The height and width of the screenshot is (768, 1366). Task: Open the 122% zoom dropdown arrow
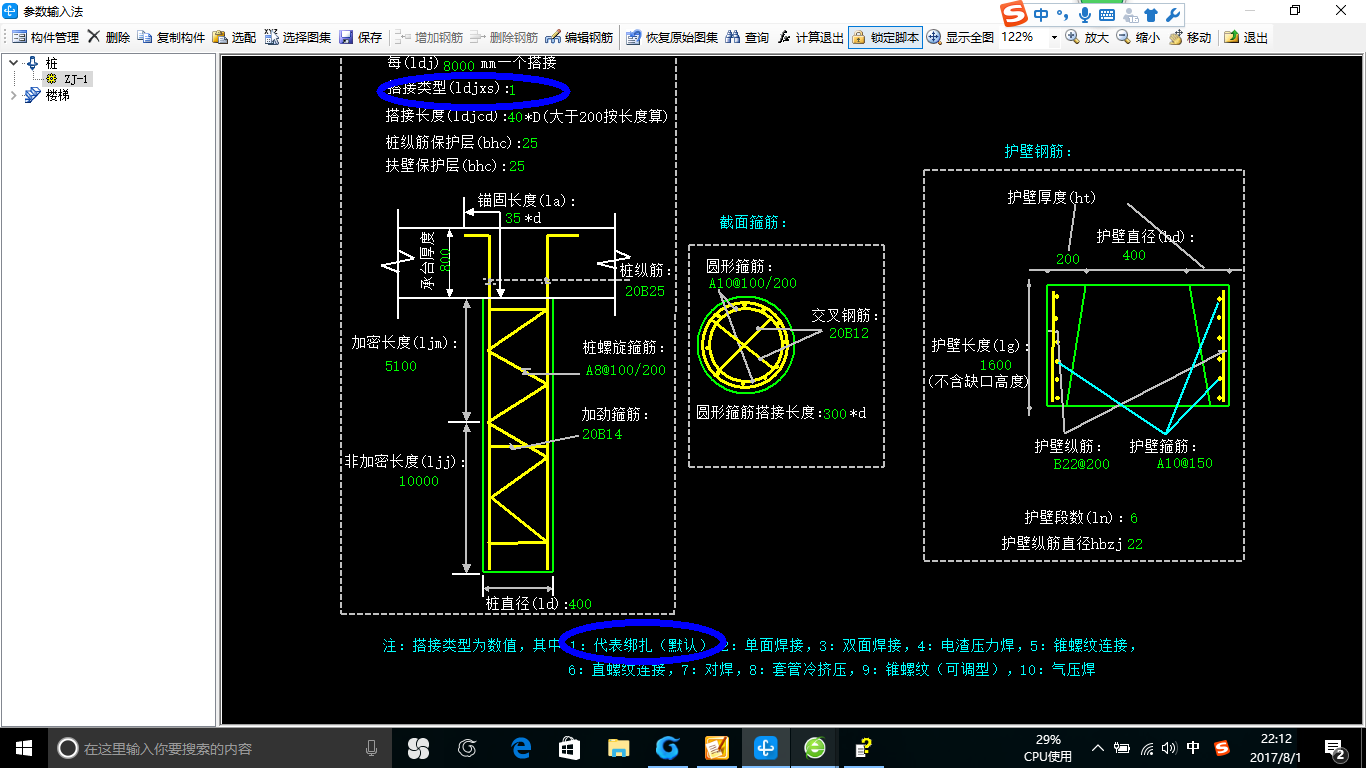coord(1054,37)
